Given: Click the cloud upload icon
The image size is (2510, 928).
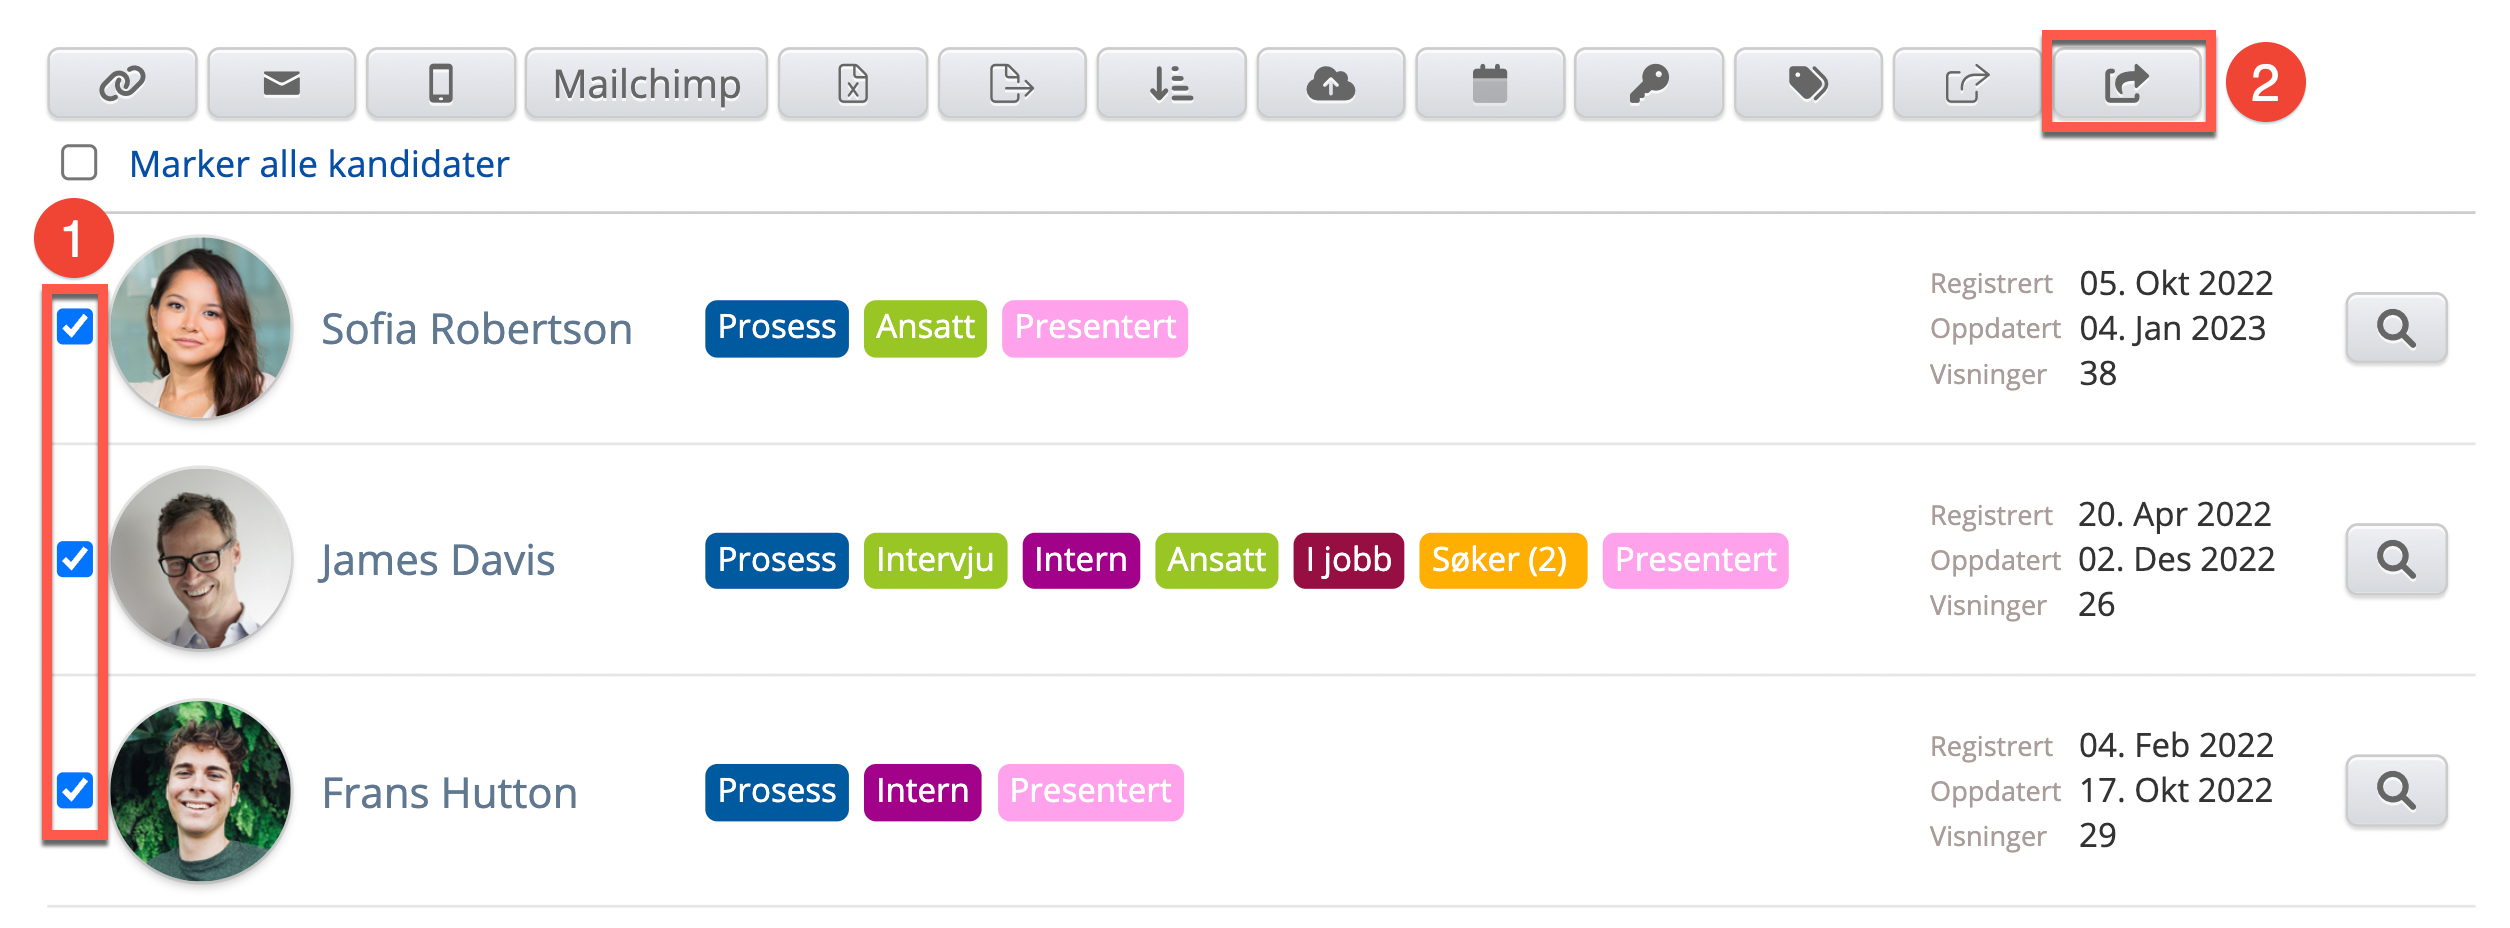Looking at the screenshot, I should click(1330, 84).
